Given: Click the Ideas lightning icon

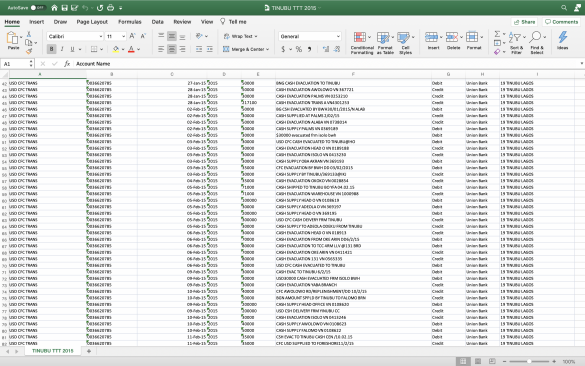Looking at the screenshot, I should [563, 37].
